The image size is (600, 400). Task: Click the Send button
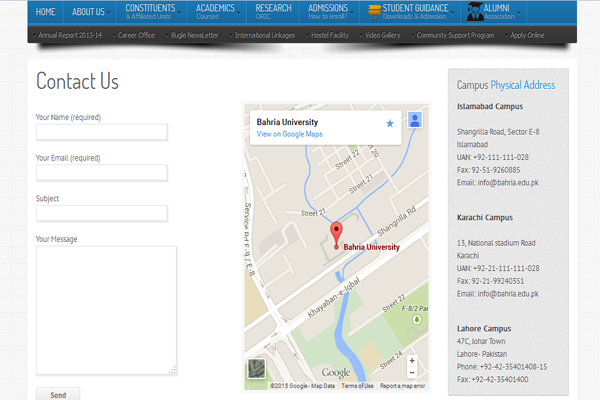coord(58,394)
